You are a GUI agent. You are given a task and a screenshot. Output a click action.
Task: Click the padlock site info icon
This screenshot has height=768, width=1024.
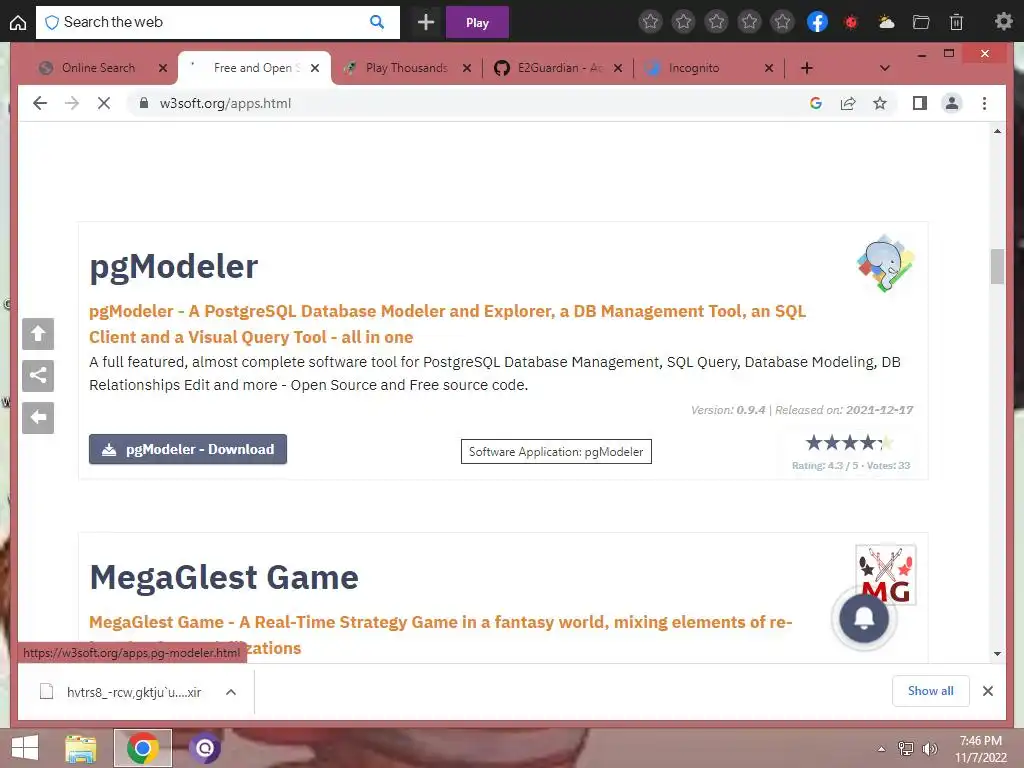[144, 103]
